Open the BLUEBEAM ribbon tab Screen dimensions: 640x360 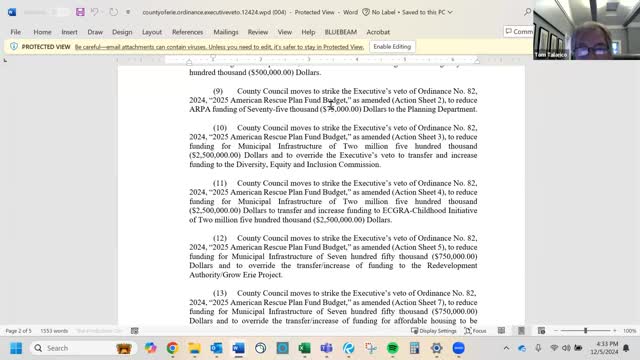click(x=340, y=32)
